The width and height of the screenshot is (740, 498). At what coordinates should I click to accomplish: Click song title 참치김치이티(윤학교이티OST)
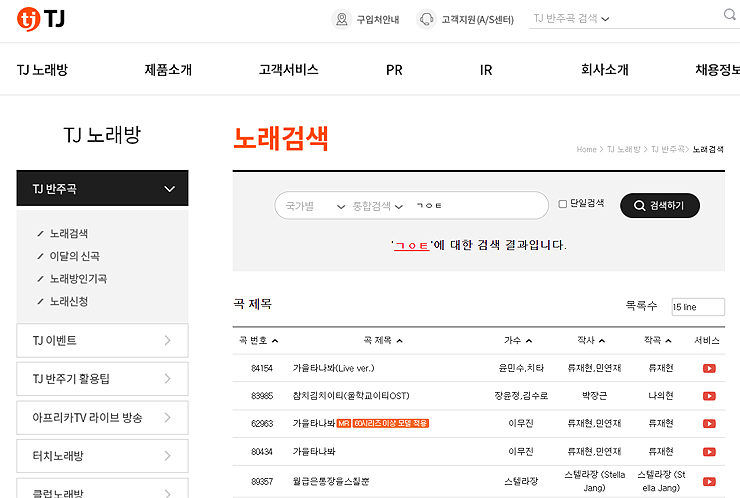point(351,396)
